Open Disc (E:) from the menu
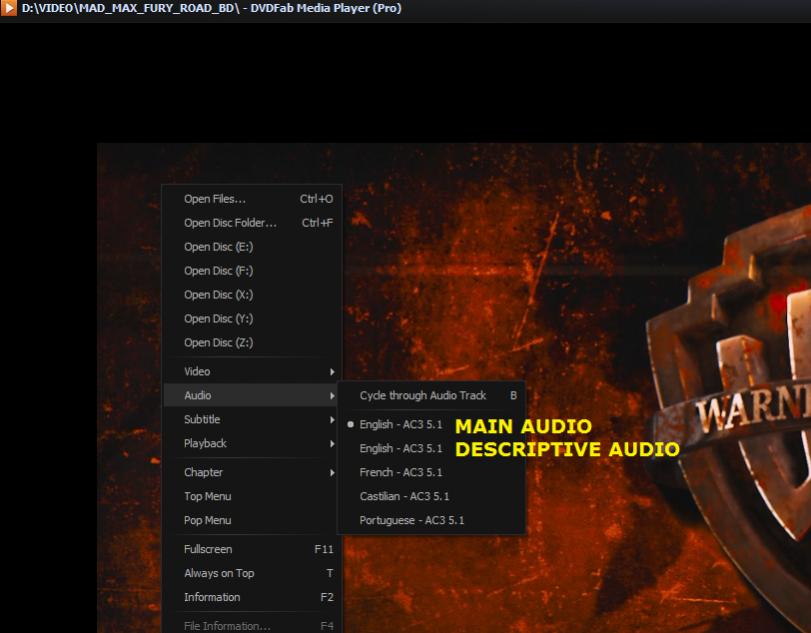This screenshot has width=811, height=633. (252, 247)
